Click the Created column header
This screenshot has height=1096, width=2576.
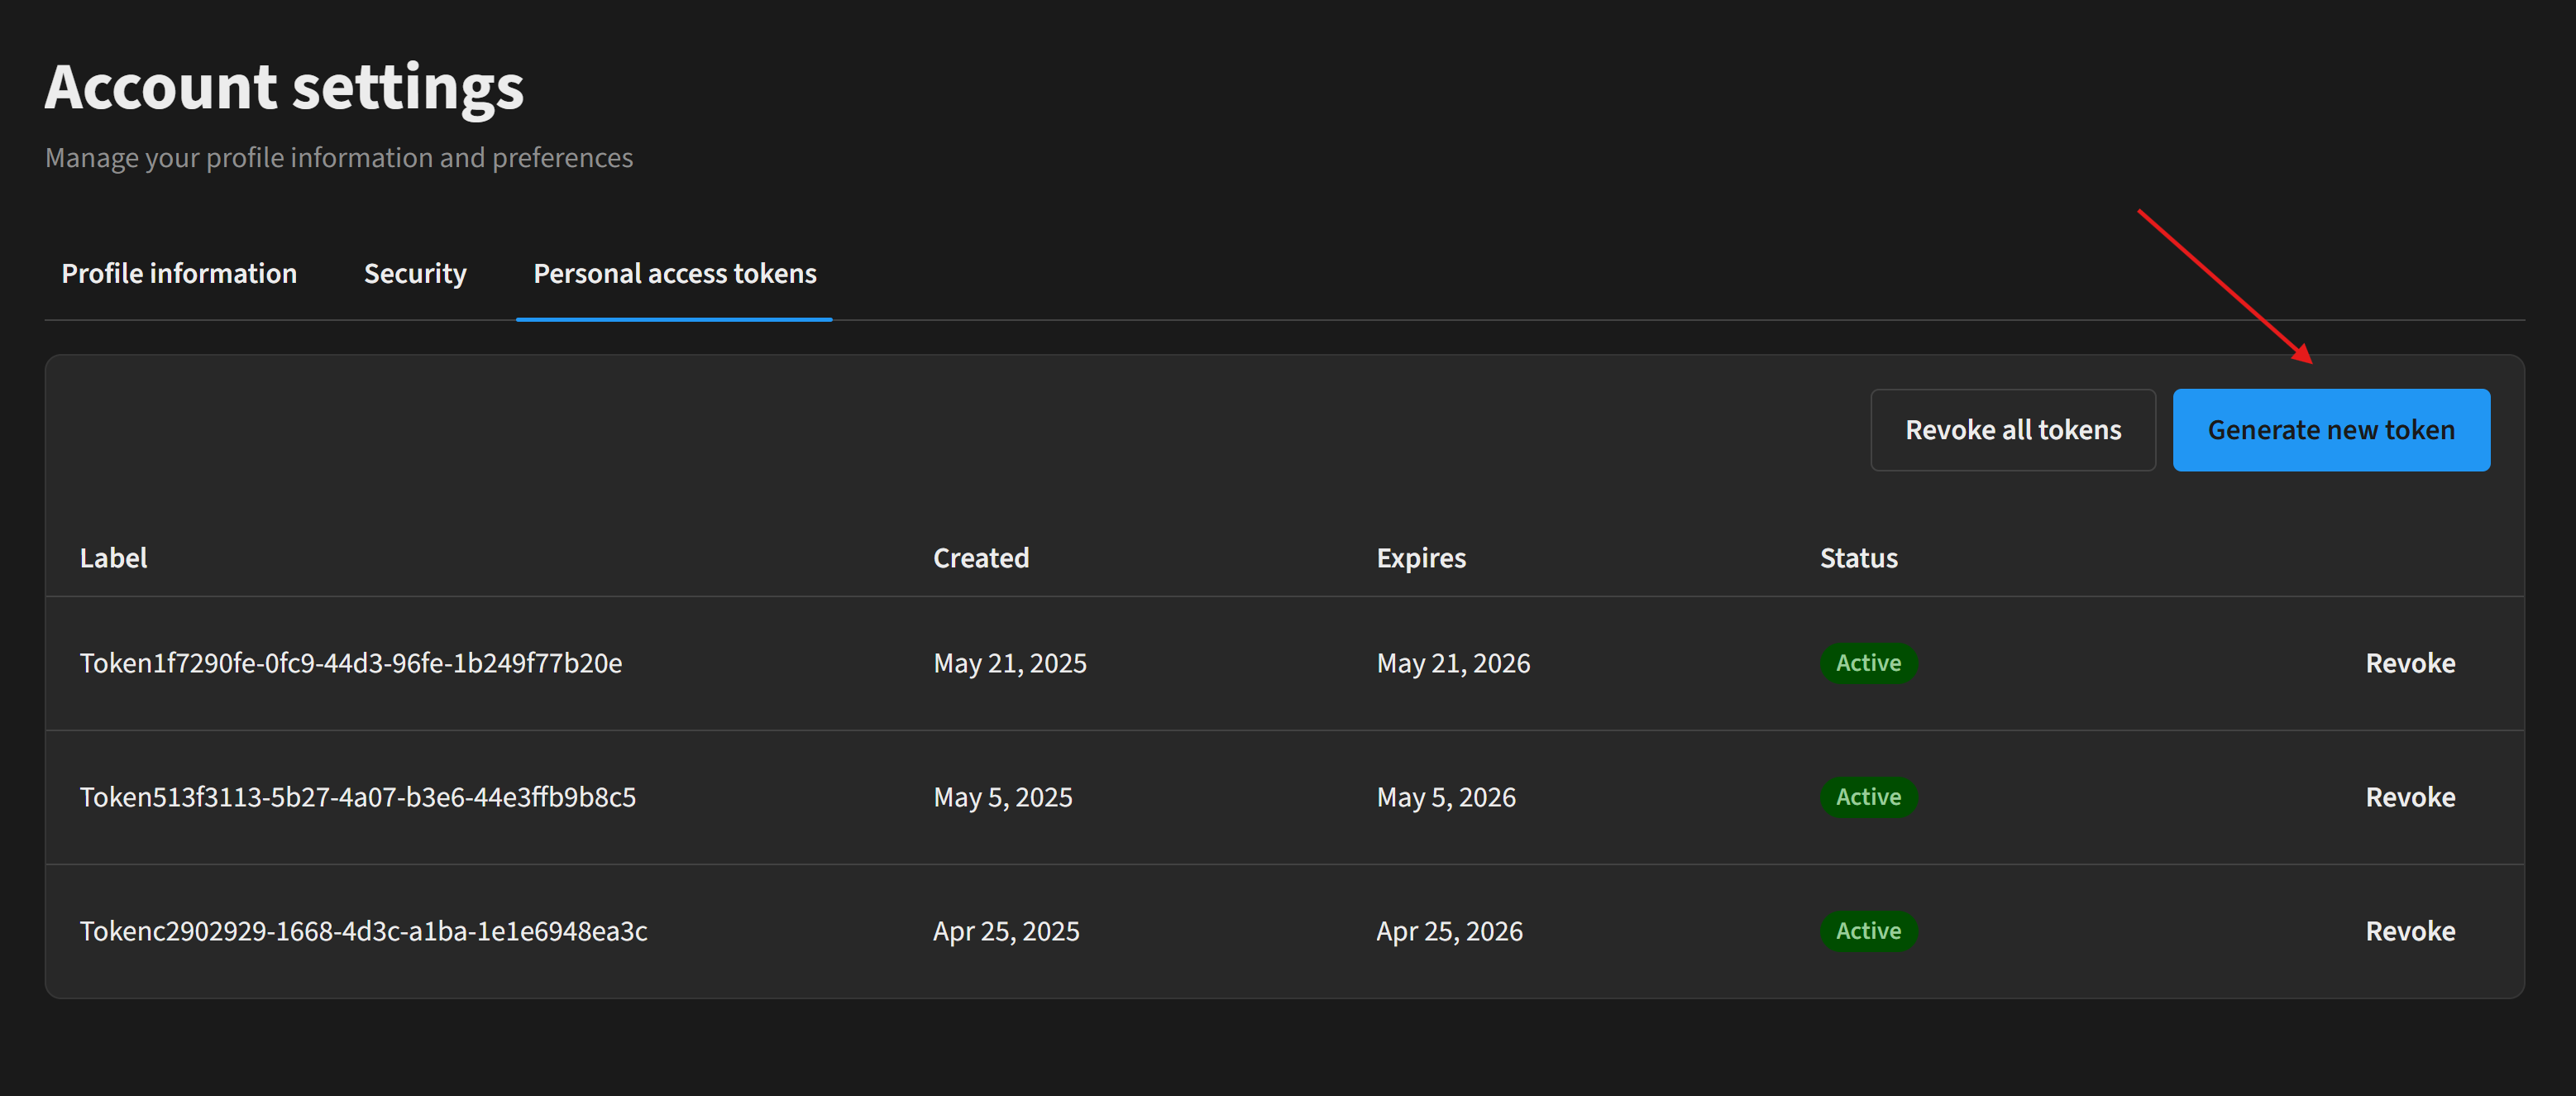point(981,558)
